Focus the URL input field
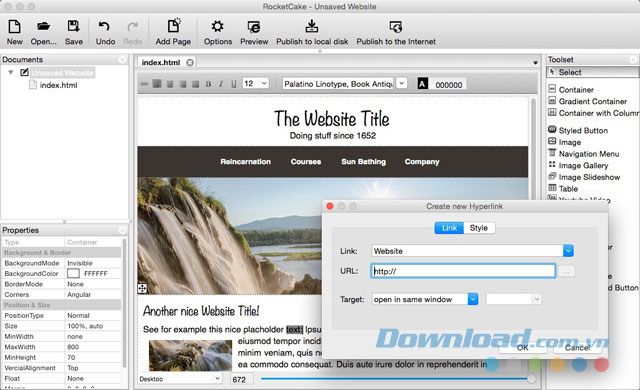Image resolution: width=640 pixels, height=390 pixels. pyautogui.click(x=463, y=271)
